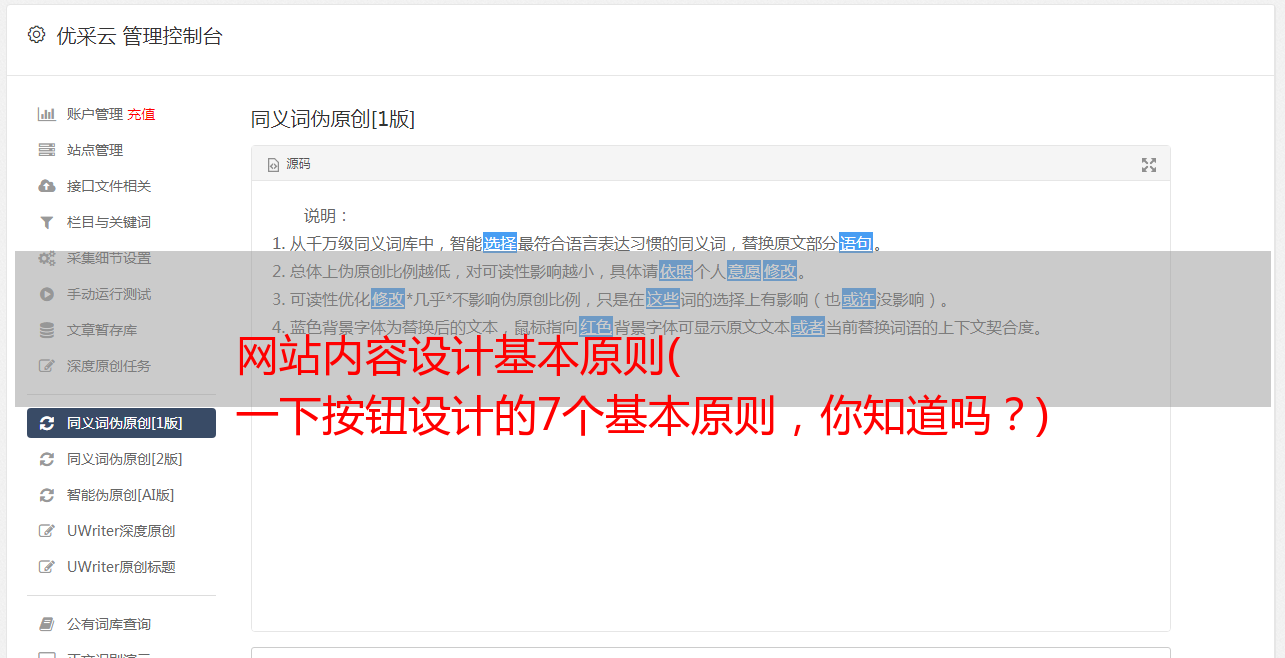The height and width of the screenshot is (658, 1285).
Task: Click highlighted word 选择 in line 1
Action: pos(500,243)
